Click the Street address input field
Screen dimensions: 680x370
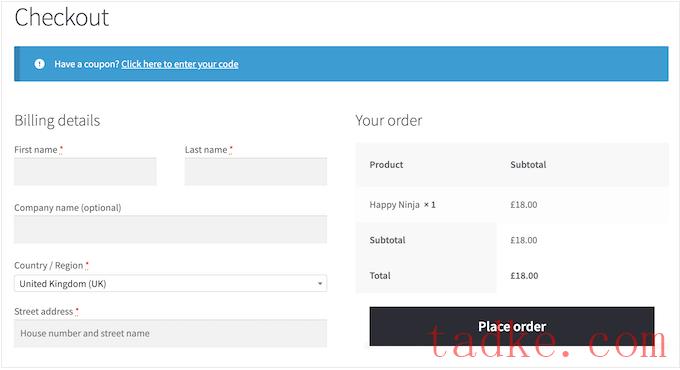pos(170,334)
